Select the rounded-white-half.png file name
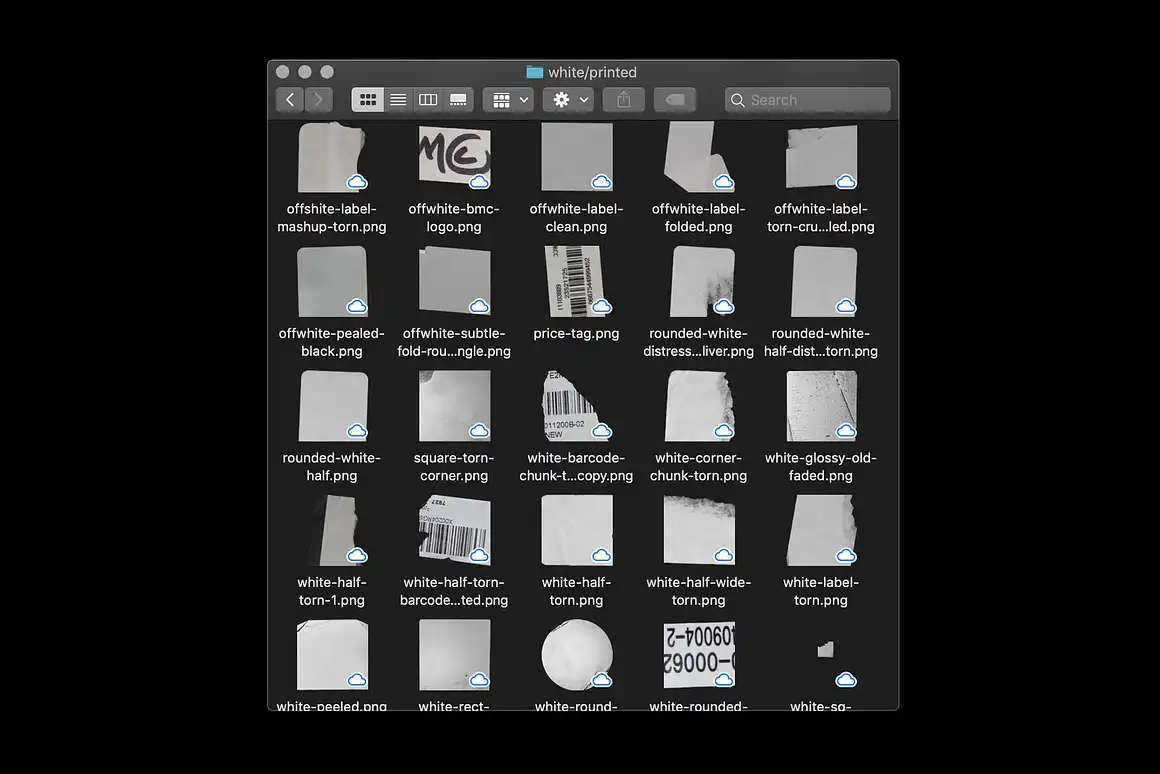Screen dimensions: 1160x774 332,466
